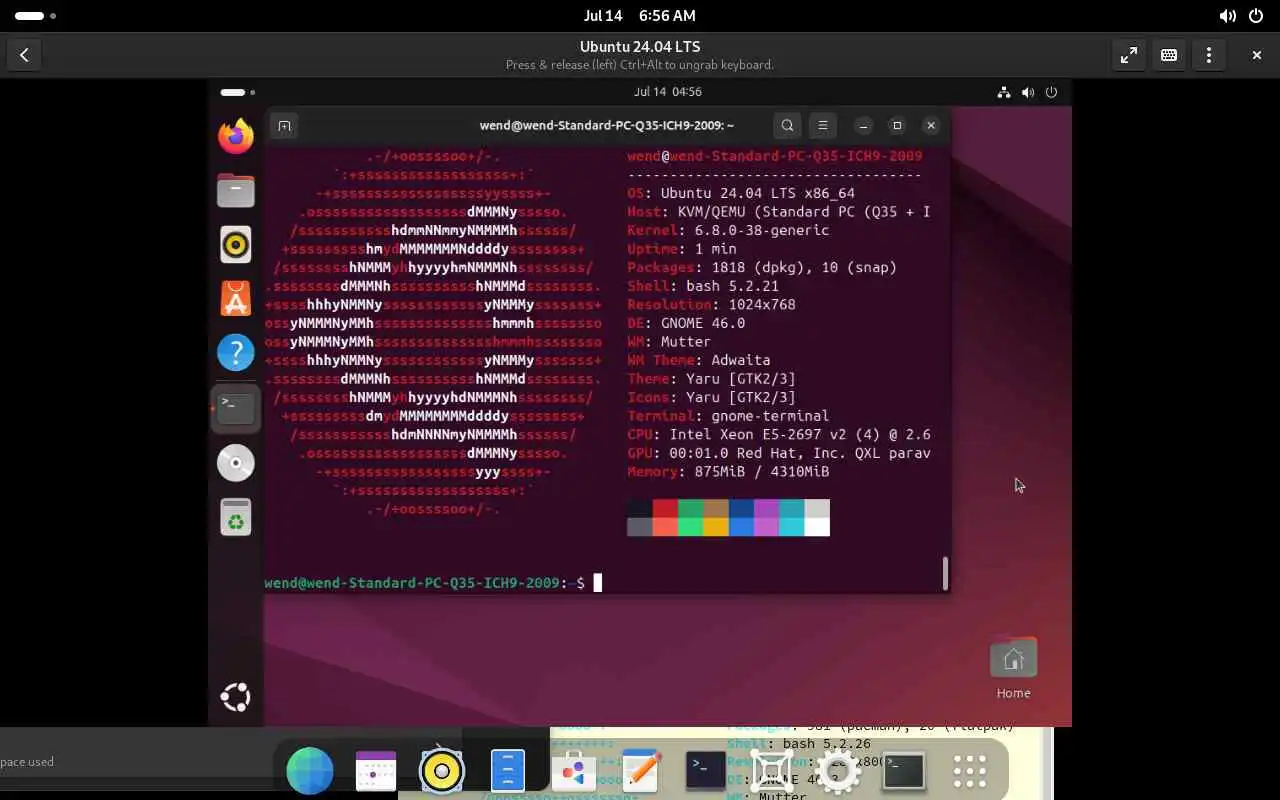Click terminal prompt input after $
The width and height of the screenshot is (1280, 800).
598,583
